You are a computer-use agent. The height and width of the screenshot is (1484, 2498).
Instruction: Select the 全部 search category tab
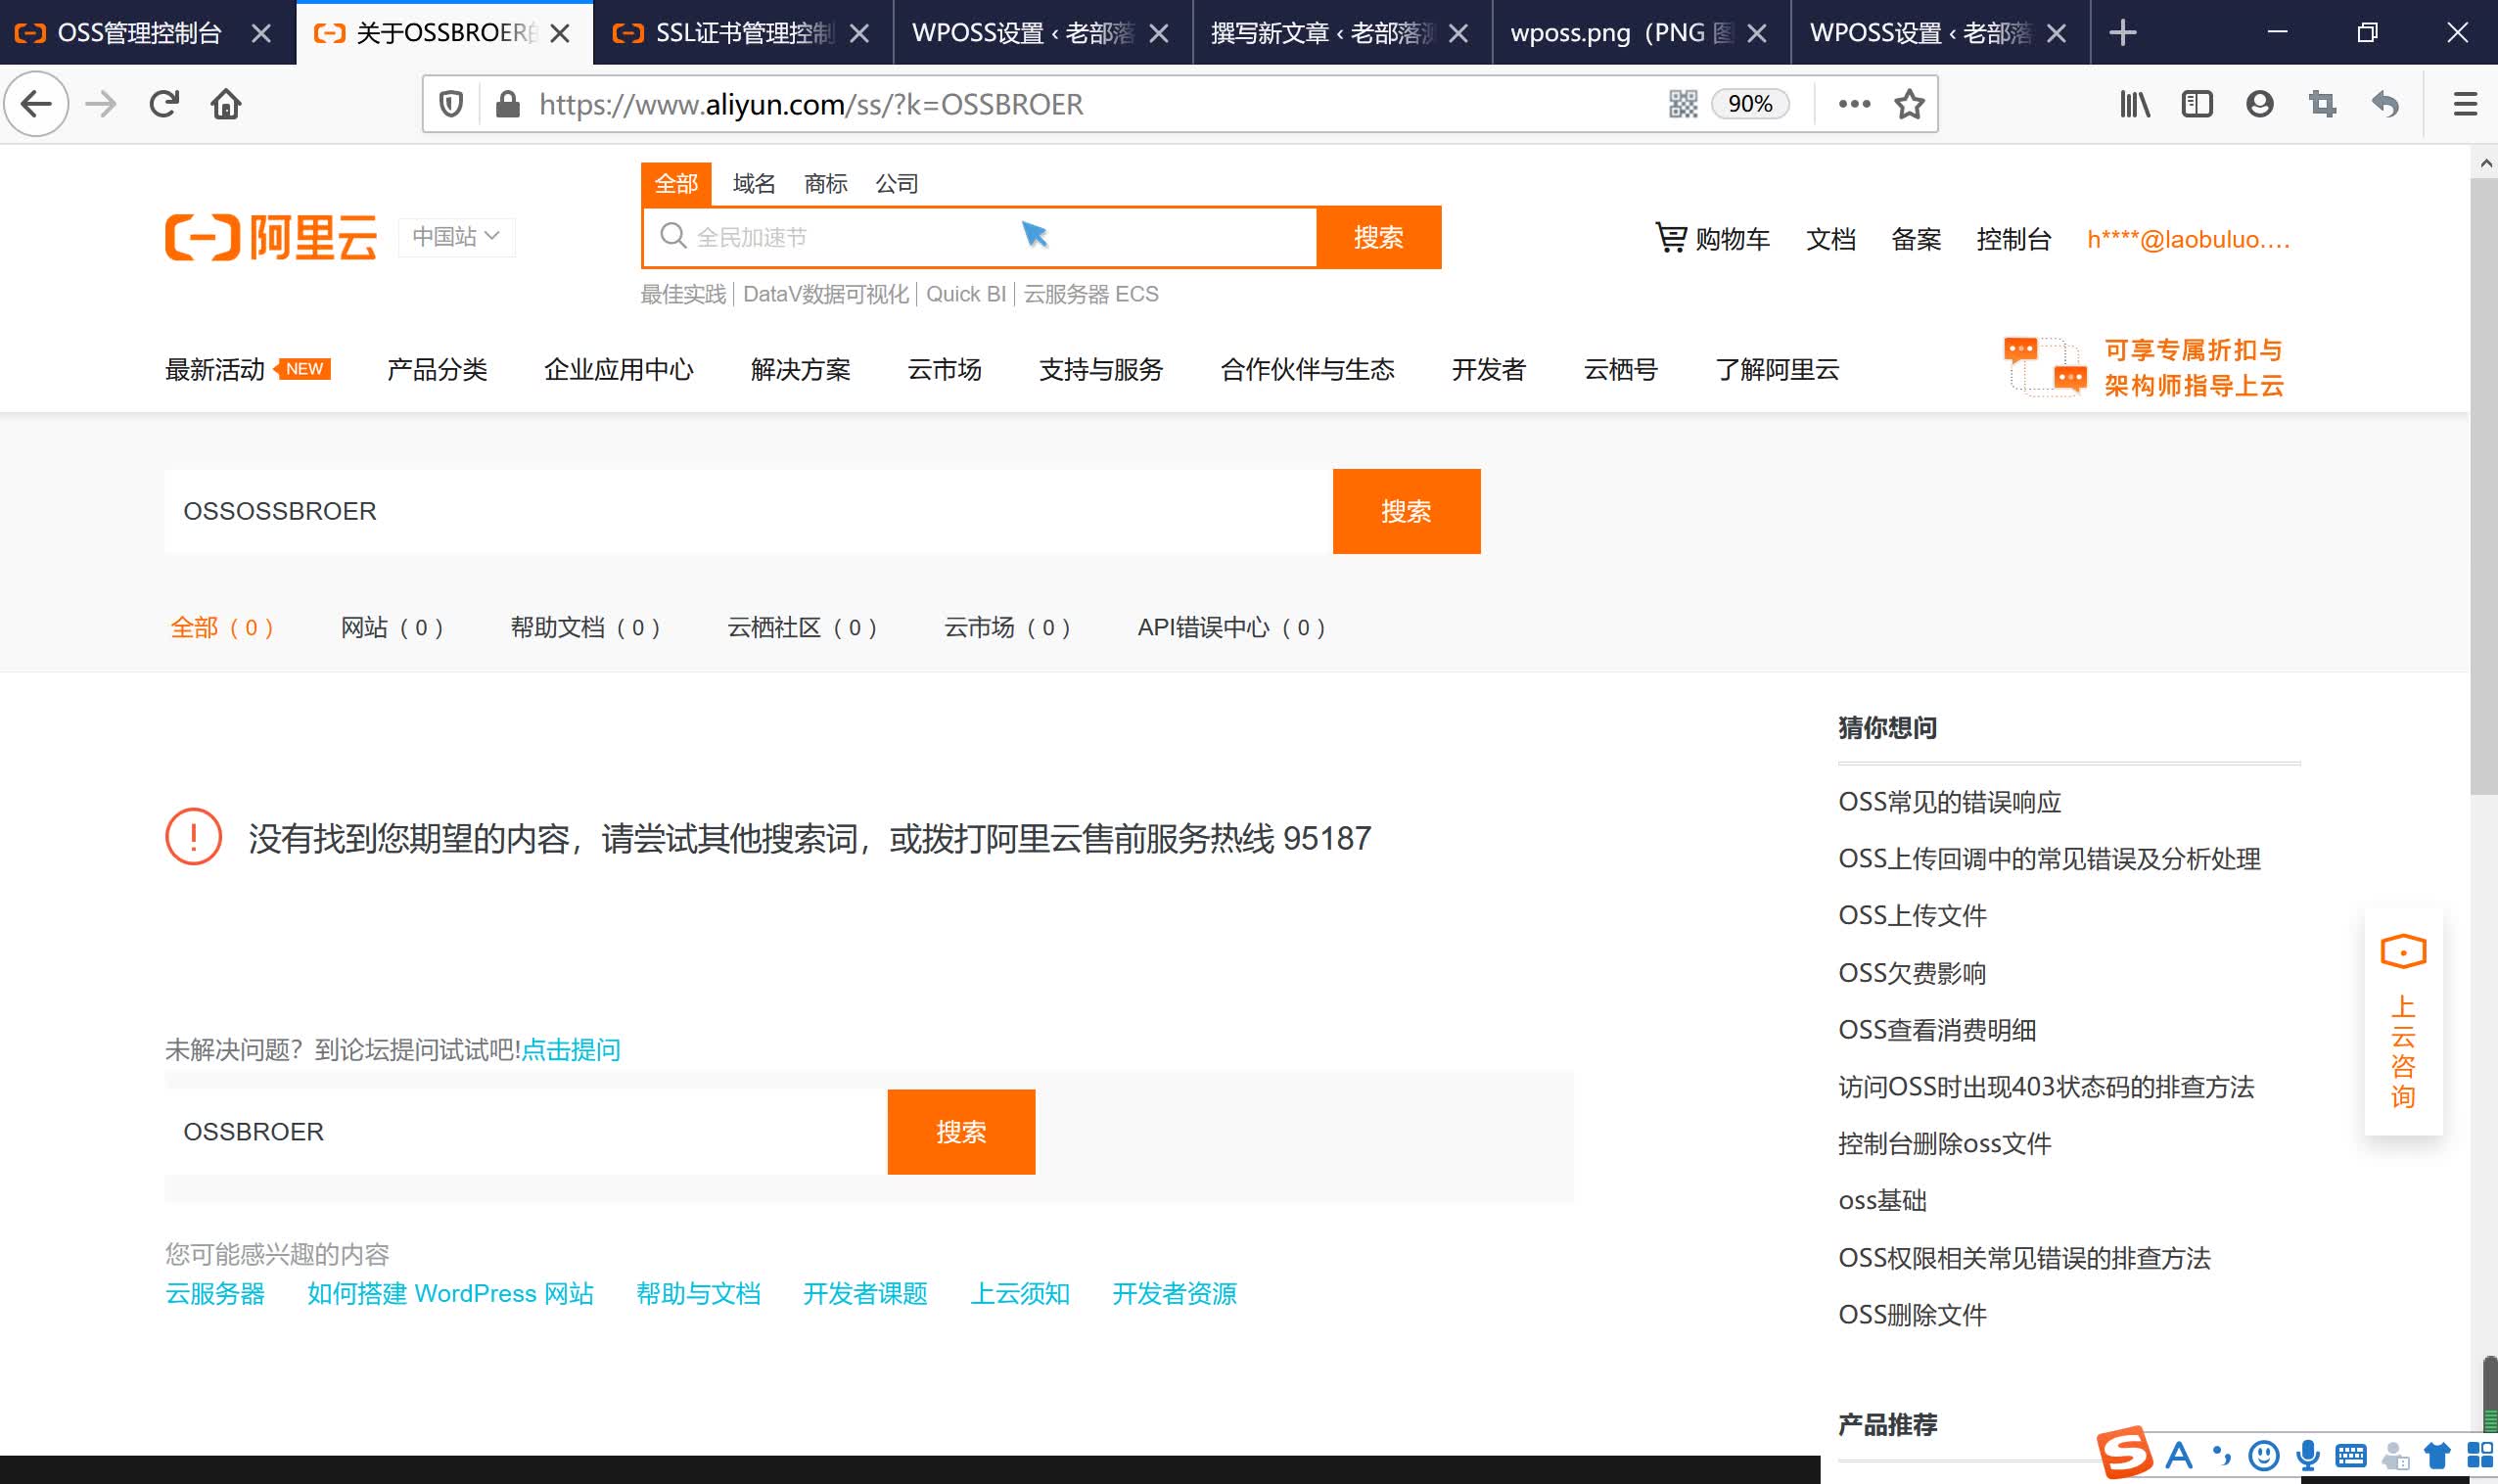(x=676, y=184)
